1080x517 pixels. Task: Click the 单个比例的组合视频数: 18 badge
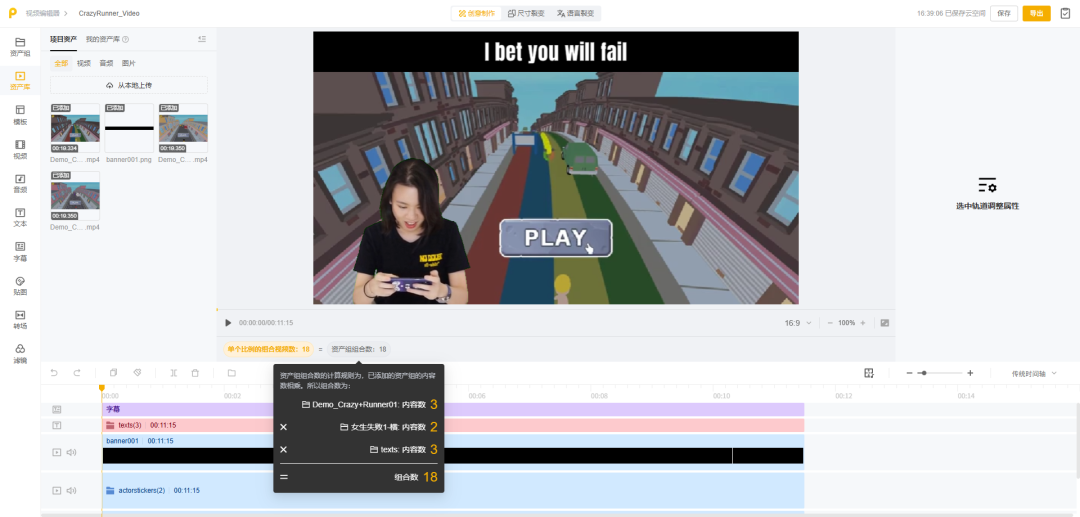pos(268,349)
